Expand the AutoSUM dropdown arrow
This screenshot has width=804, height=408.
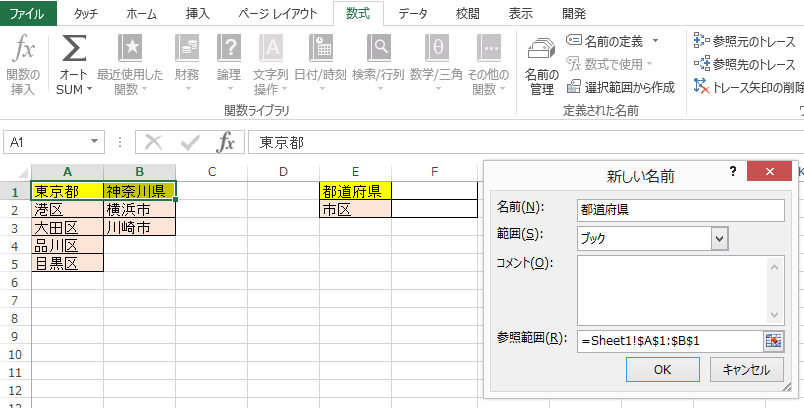(90, 89)
